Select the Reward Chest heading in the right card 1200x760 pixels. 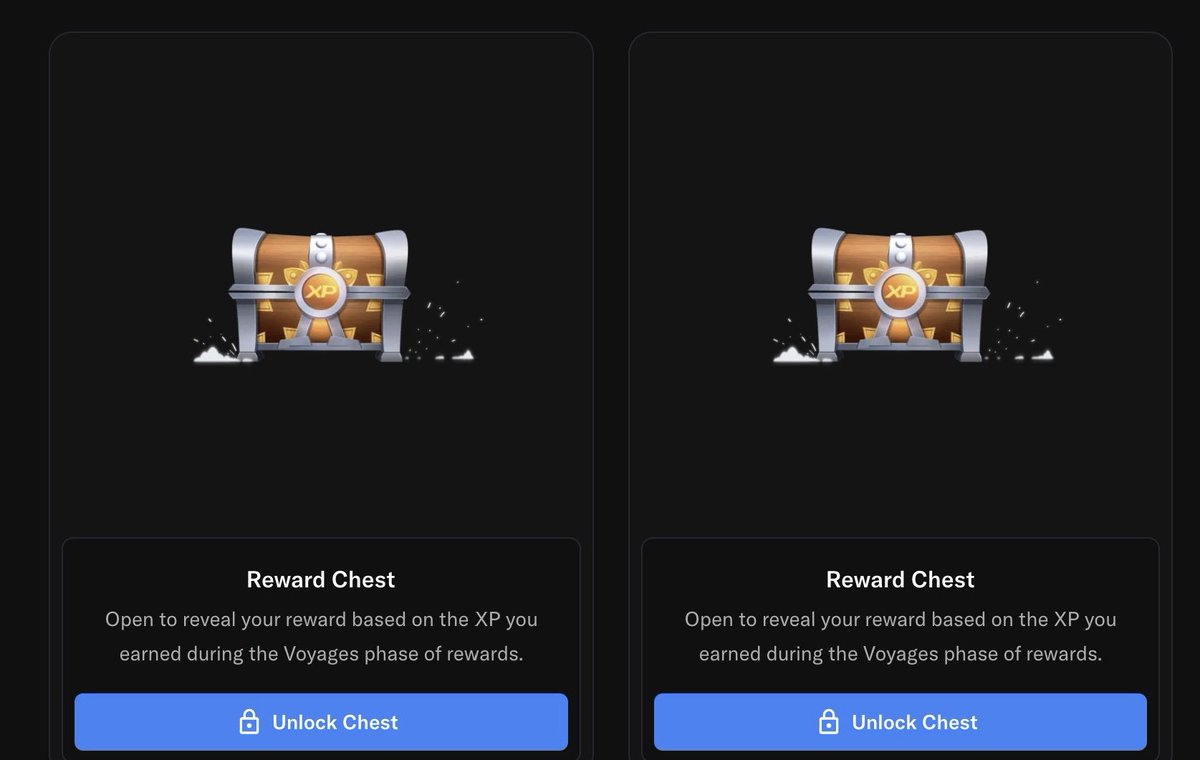tap(900, 580)
